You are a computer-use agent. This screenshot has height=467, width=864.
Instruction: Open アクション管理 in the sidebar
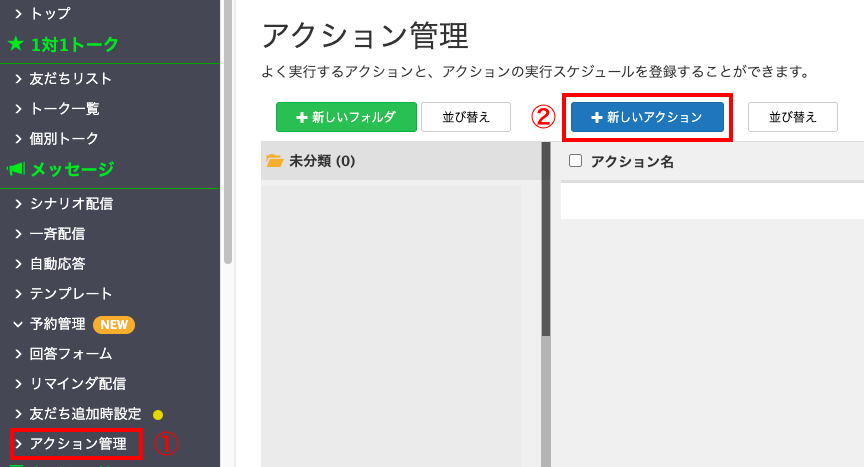click(x=78, y=443)
